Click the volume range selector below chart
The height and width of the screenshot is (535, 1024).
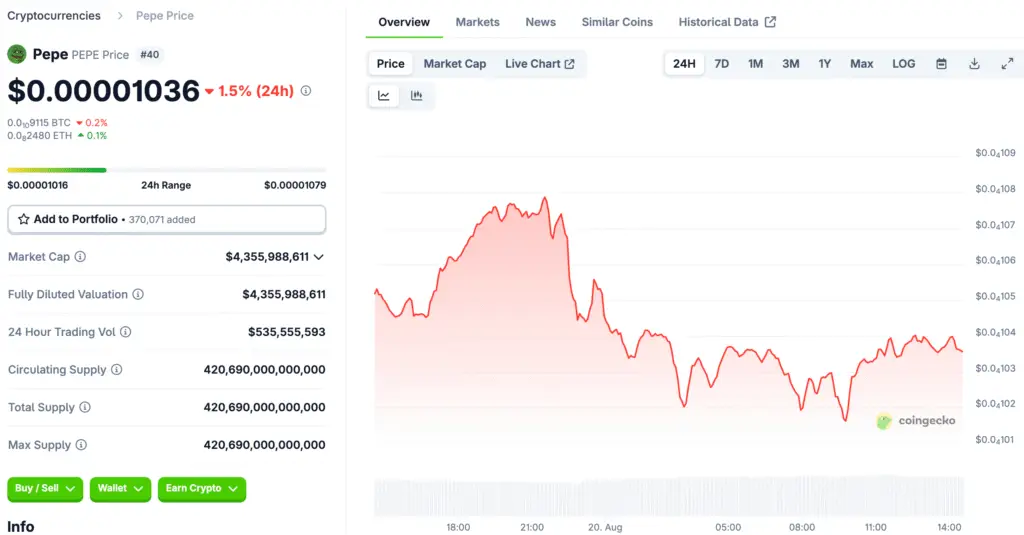[669, 496]
